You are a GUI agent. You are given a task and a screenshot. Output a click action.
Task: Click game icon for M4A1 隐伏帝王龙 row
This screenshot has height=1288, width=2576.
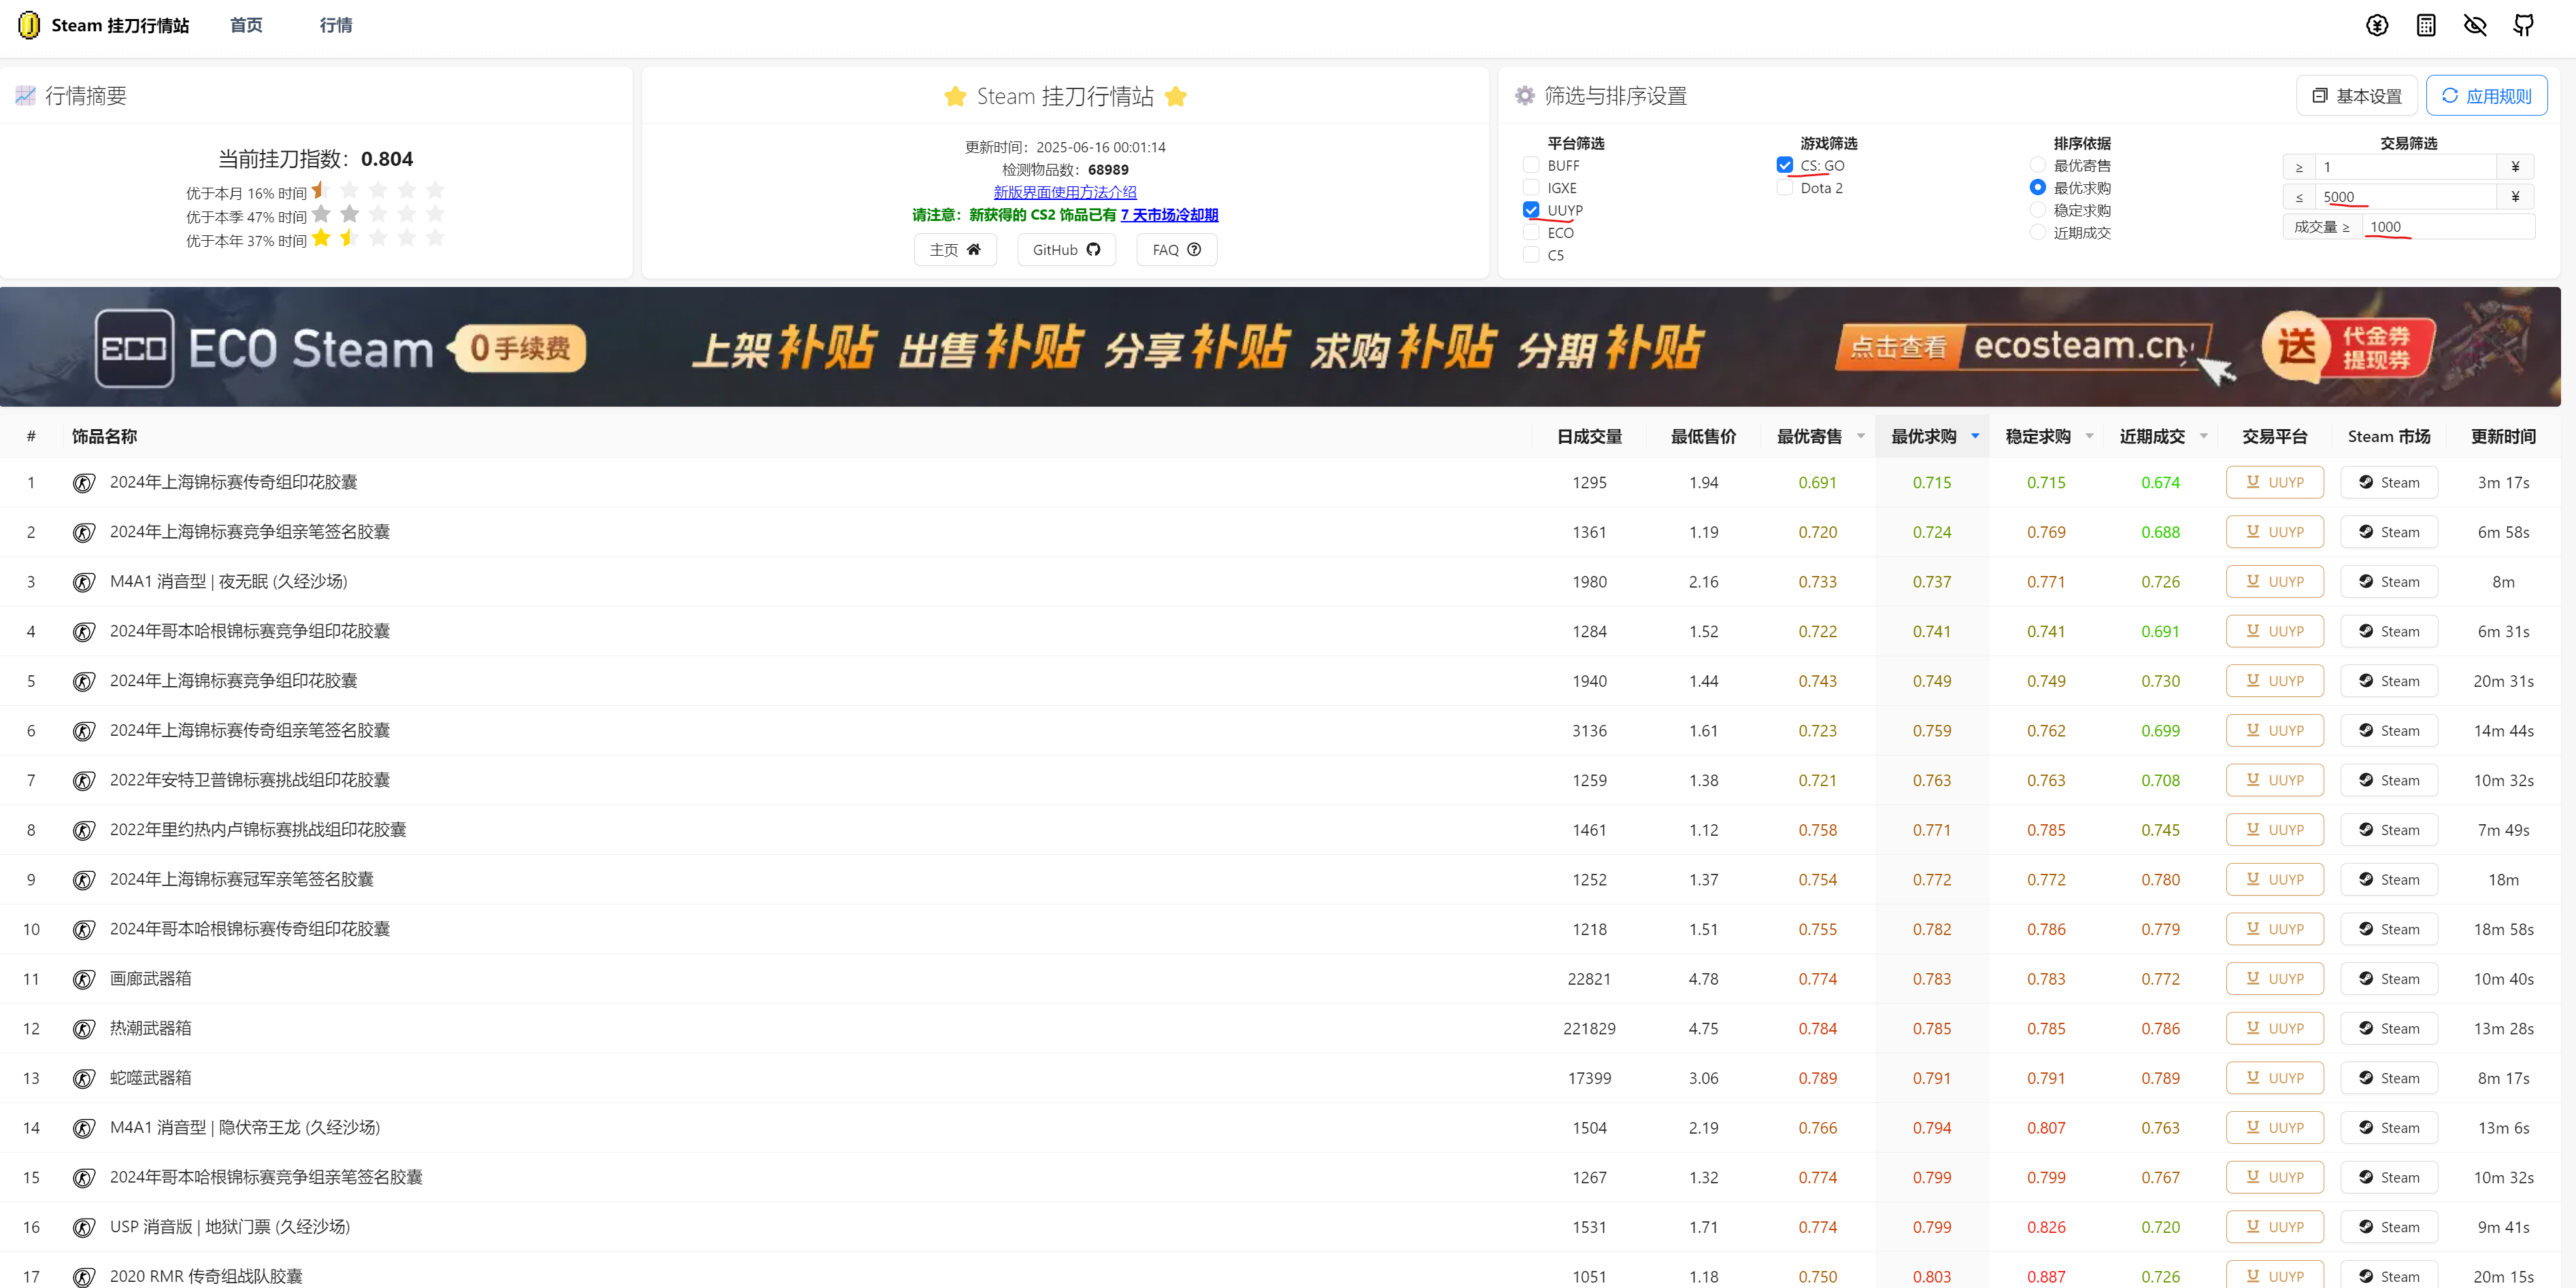pyautogui.click(x=84, y=1128)
